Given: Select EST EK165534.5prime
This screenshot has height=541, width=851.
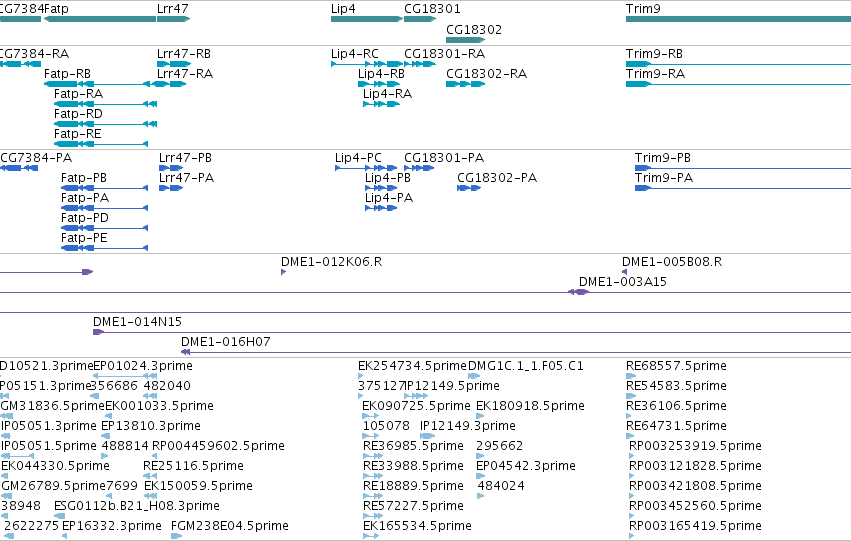Looking at the screenshot, I should point(371,536).
